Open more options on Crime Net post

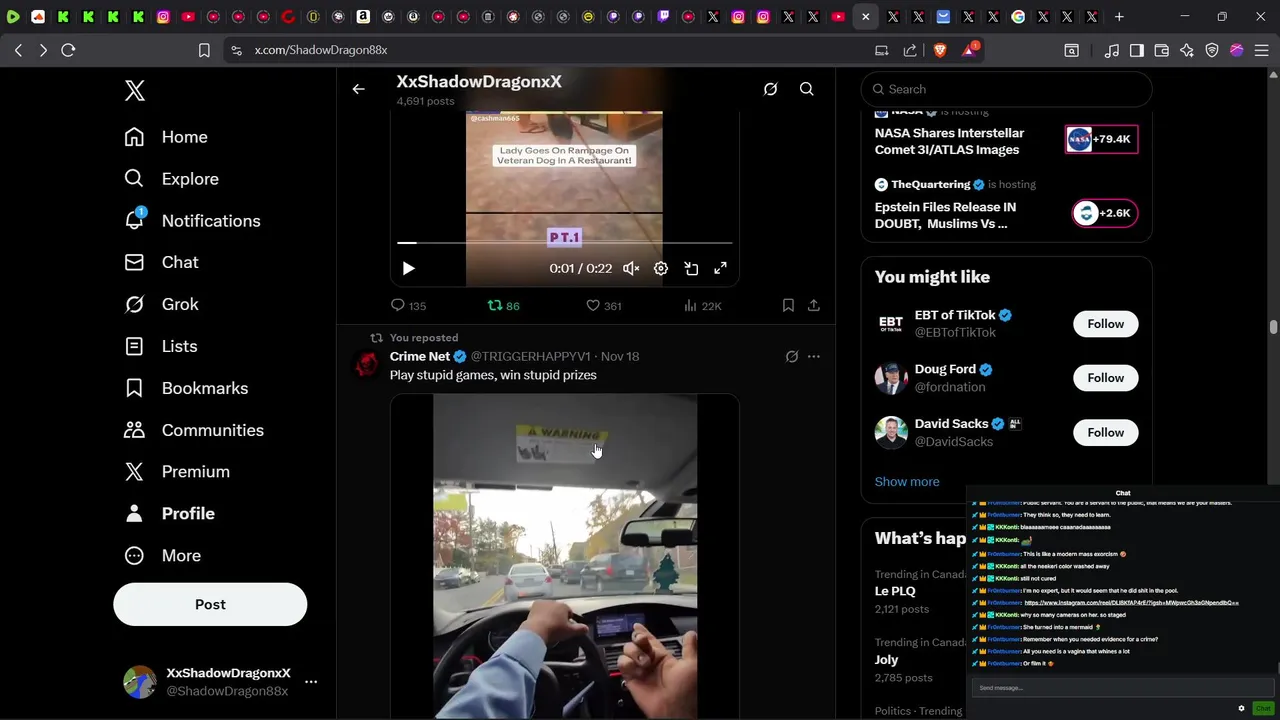pos(813,356)
